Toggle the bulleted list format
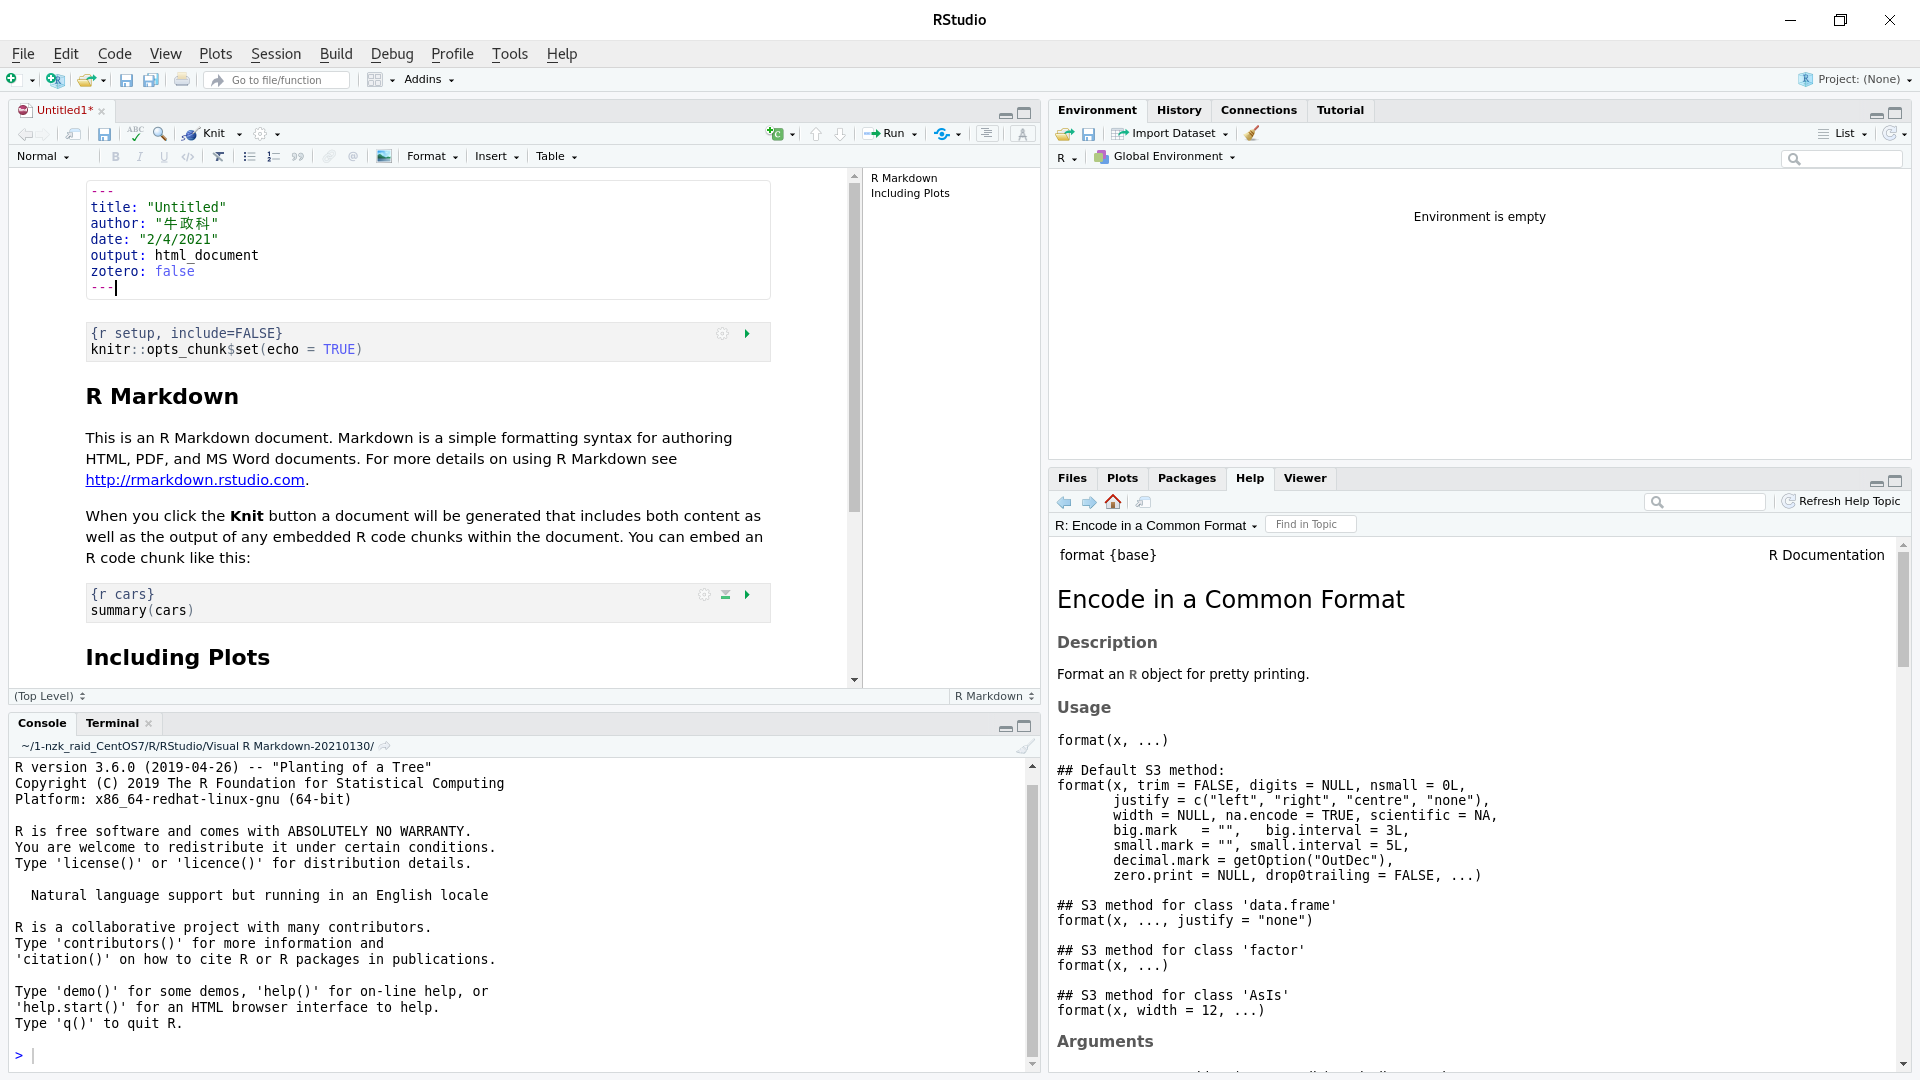The height and width of the screenshot is (1080, 1920). pyautogui.click(x=249, y=156)
